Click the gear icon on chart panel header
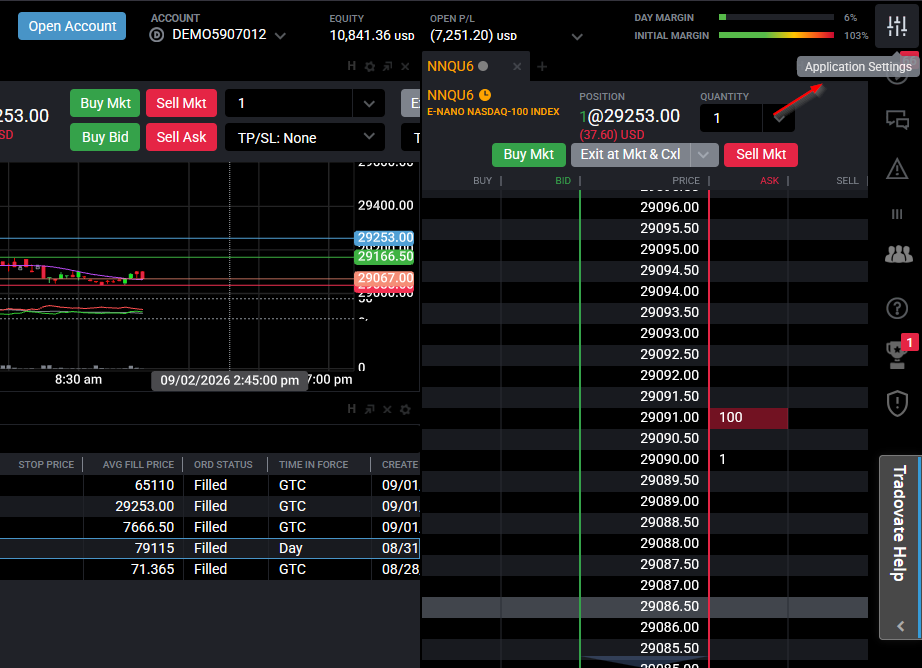 tap(370, 66)
